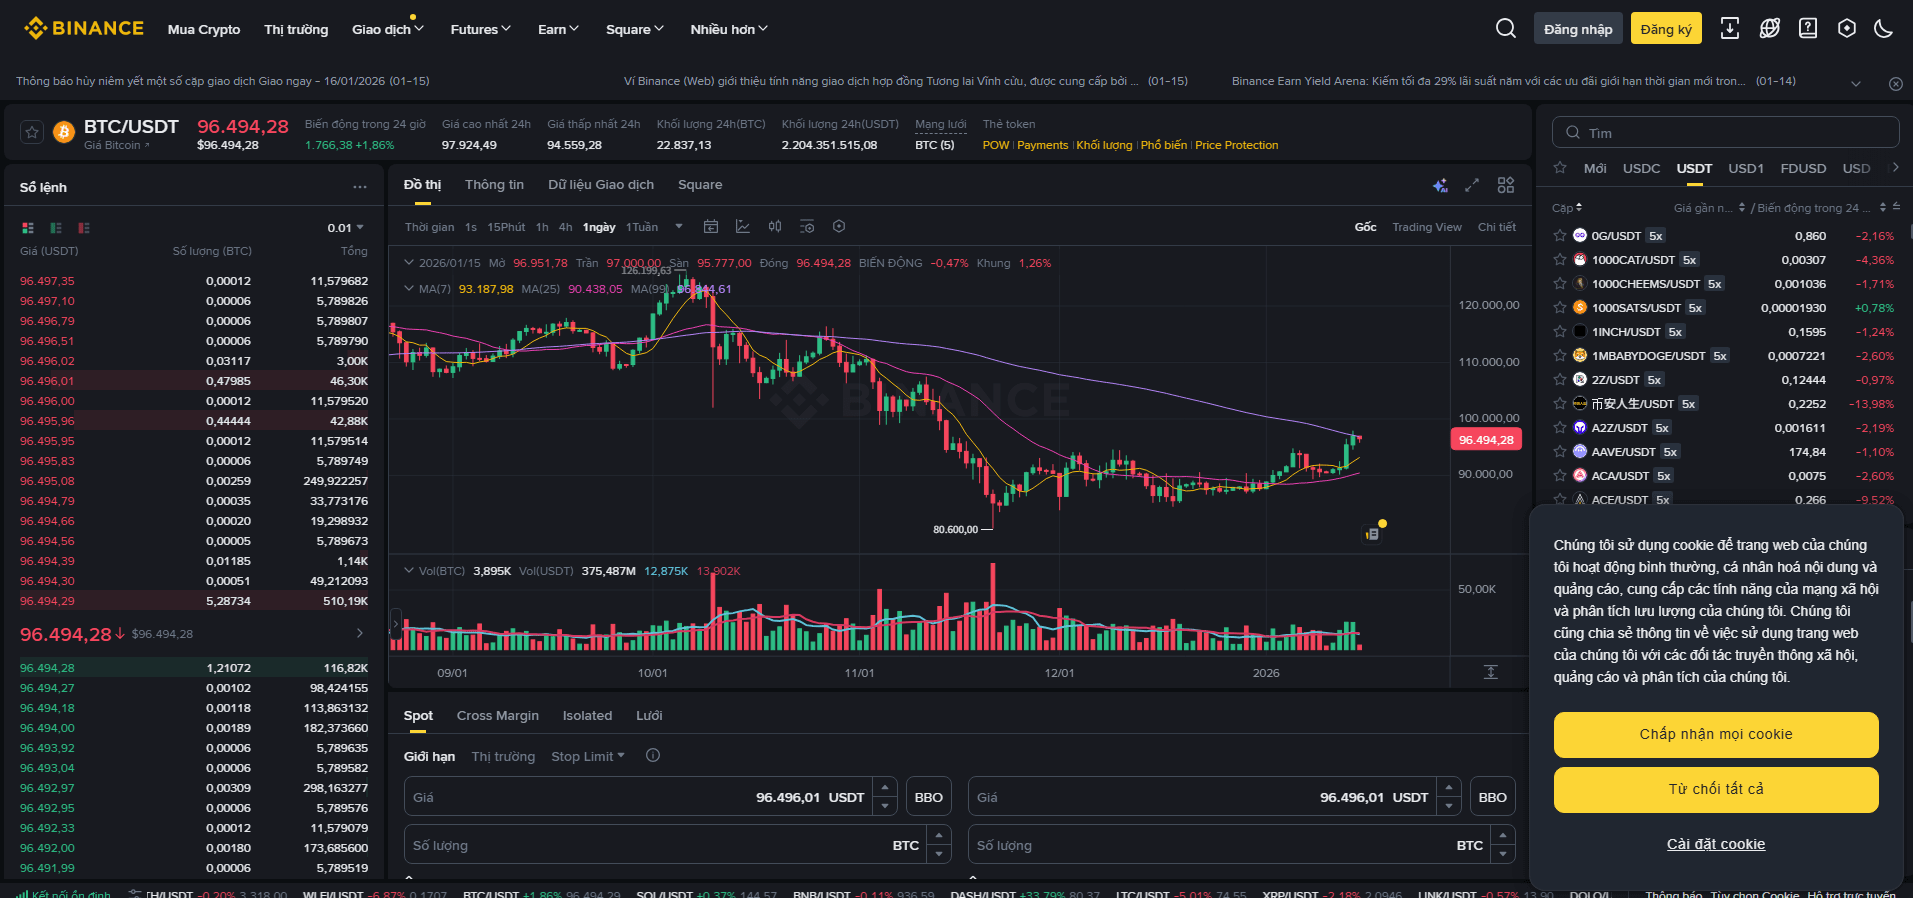This screenshot has height=898, width=1913.
Task: Open Mua Crypto in the top menu
Action: (204, 29)
